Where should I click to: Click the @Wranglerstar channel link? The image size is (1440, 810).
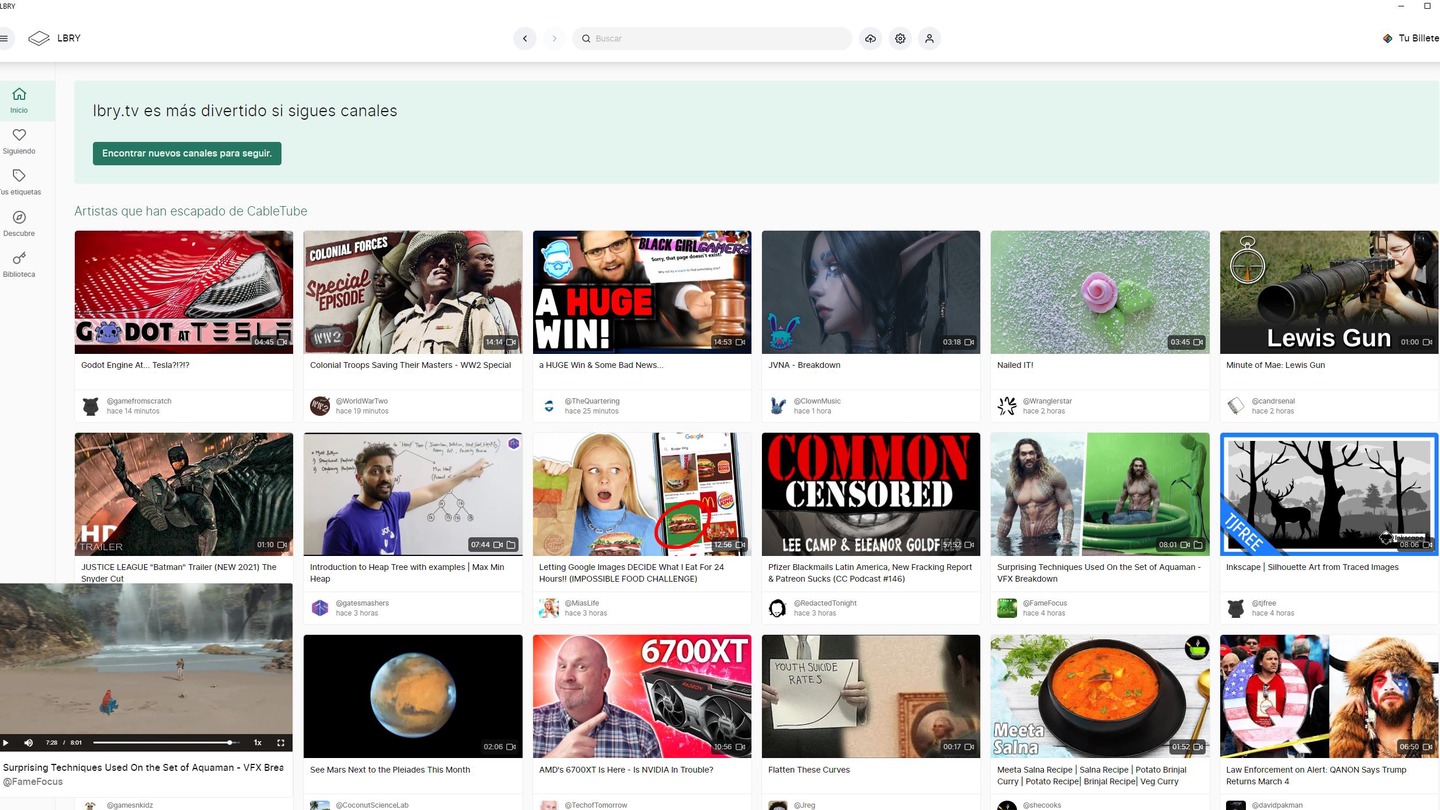tap(1048, 401)
